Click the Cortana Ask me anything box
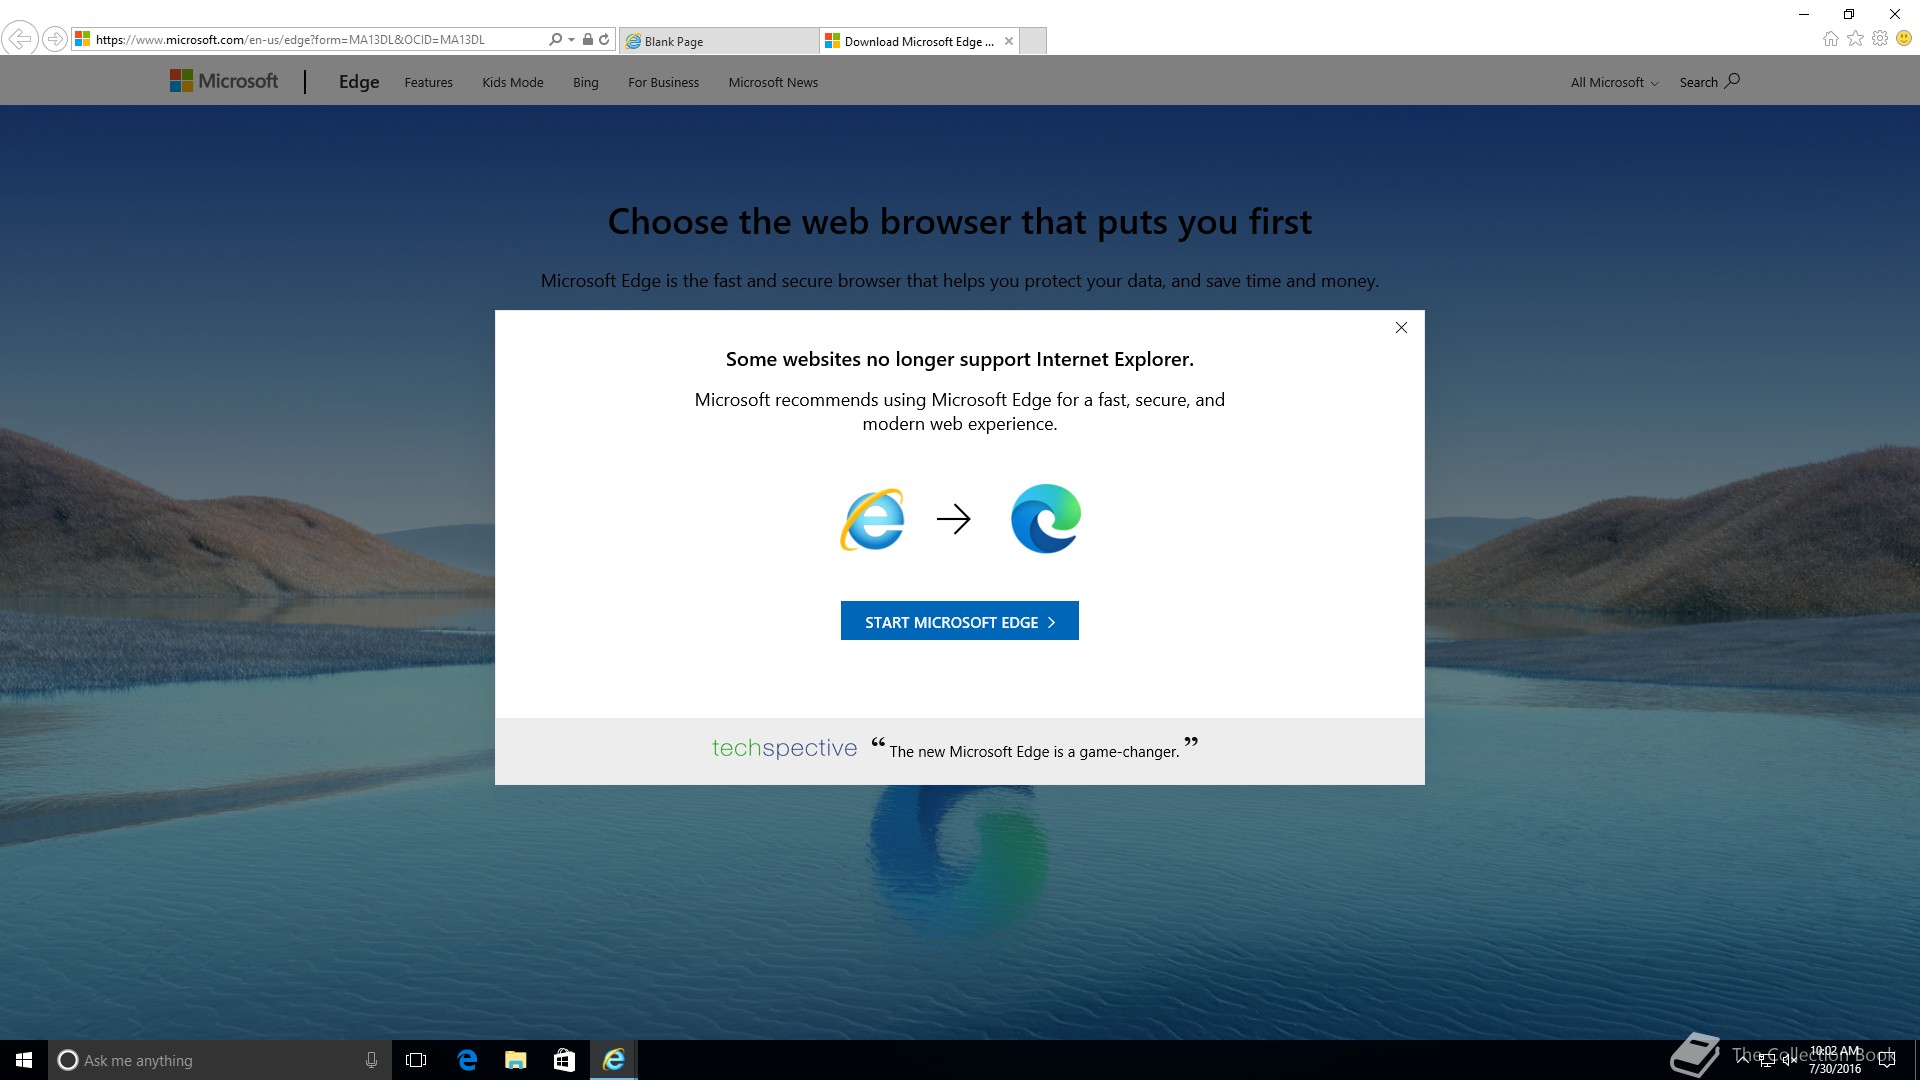1920x1080 pixels. point(220,1060)
